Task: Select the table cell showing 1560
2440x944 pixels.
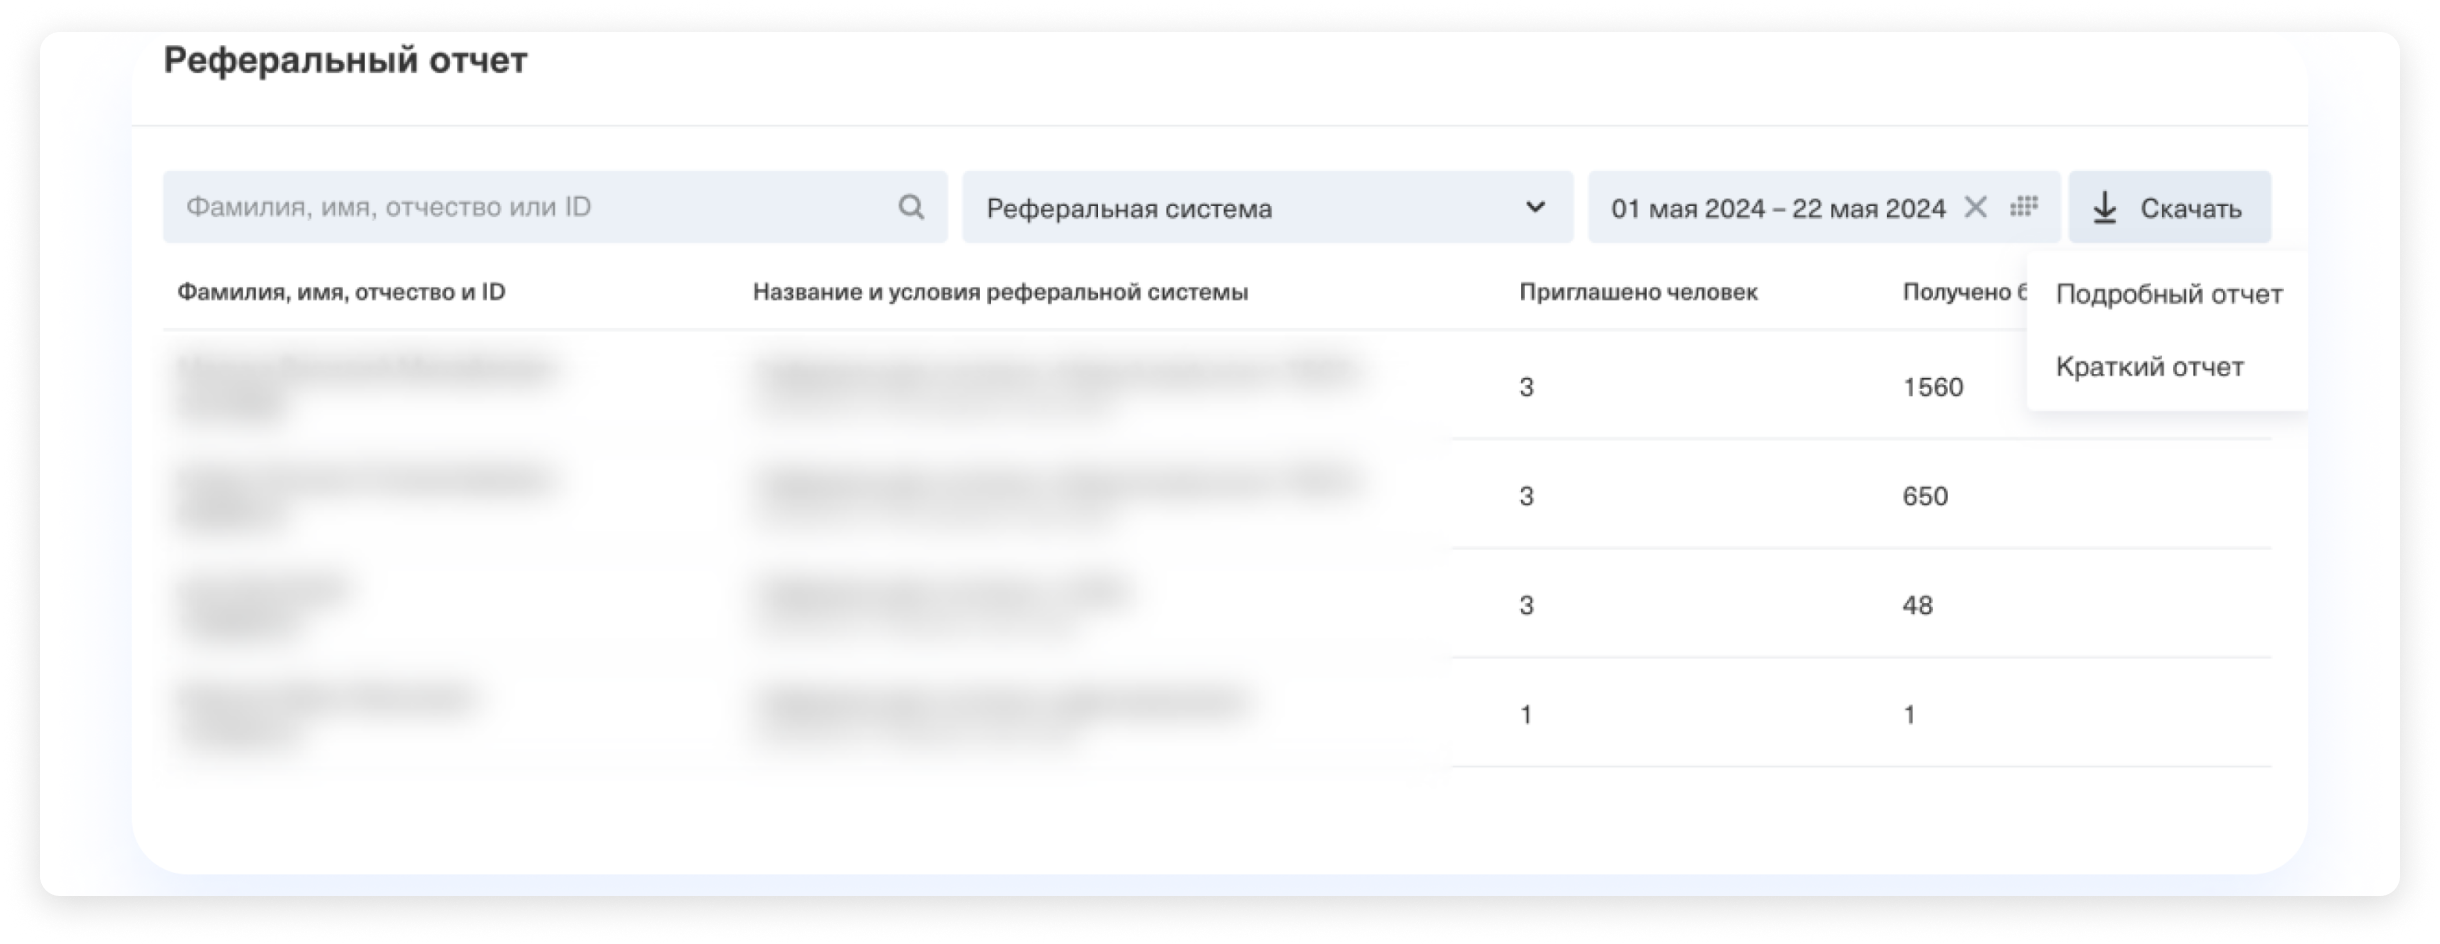Action: pyautogui.click(x=1932, y=387)
